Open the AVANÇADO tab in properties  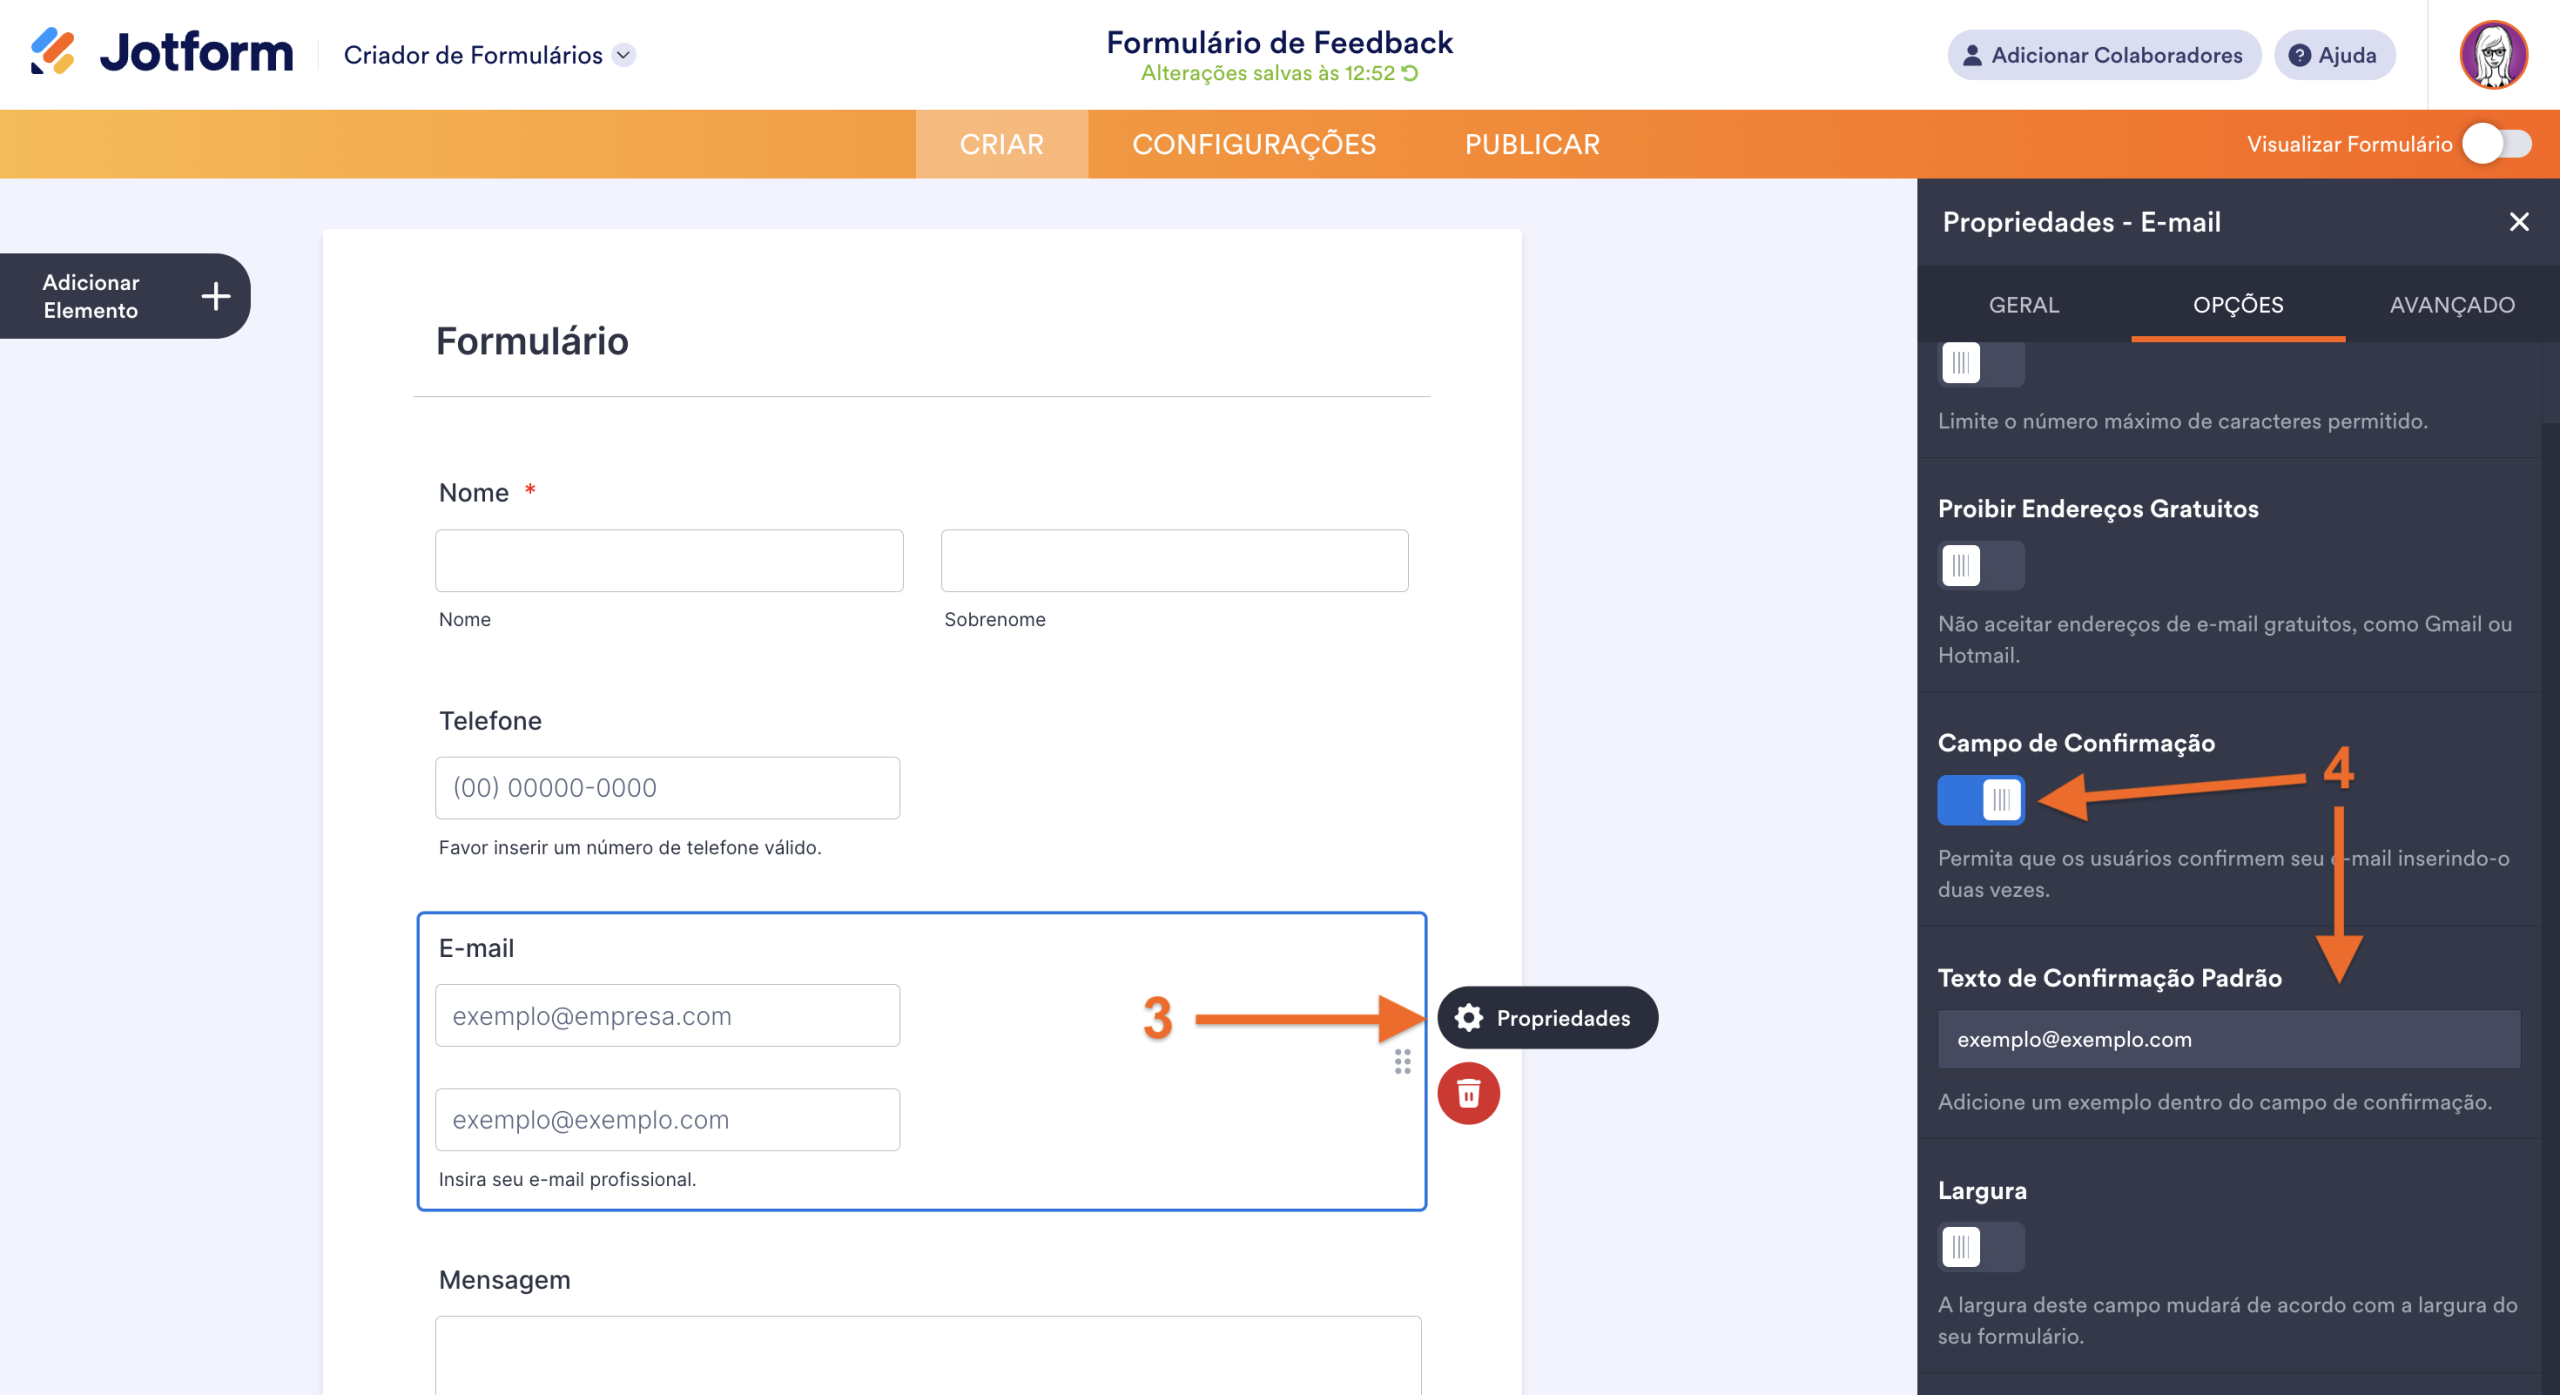click(x=2452, y=305)
